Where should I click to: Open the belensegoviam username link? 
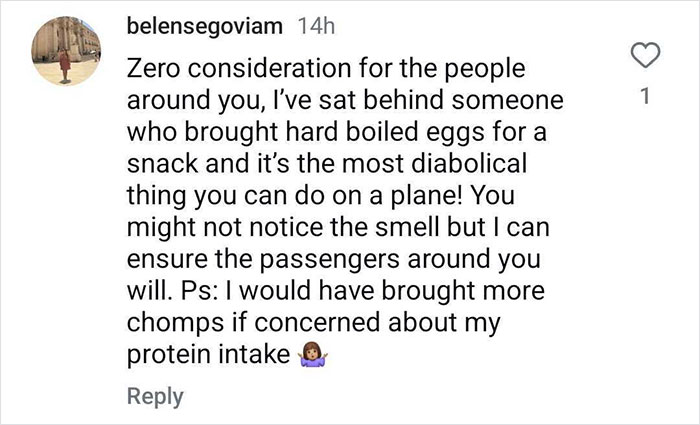pyautogui.click(x=206, y=29)
